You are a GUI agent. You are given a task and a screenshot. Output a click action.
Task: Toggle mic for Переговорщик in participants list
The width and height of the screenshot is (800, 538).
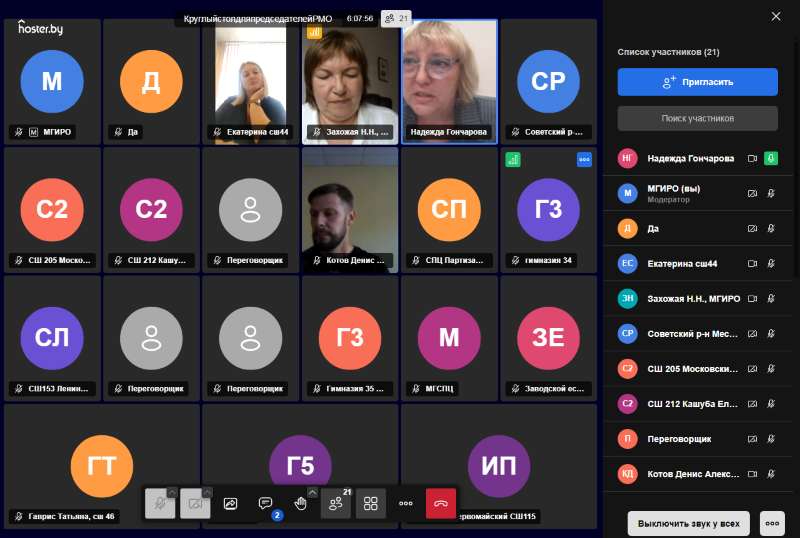[771, 439]
